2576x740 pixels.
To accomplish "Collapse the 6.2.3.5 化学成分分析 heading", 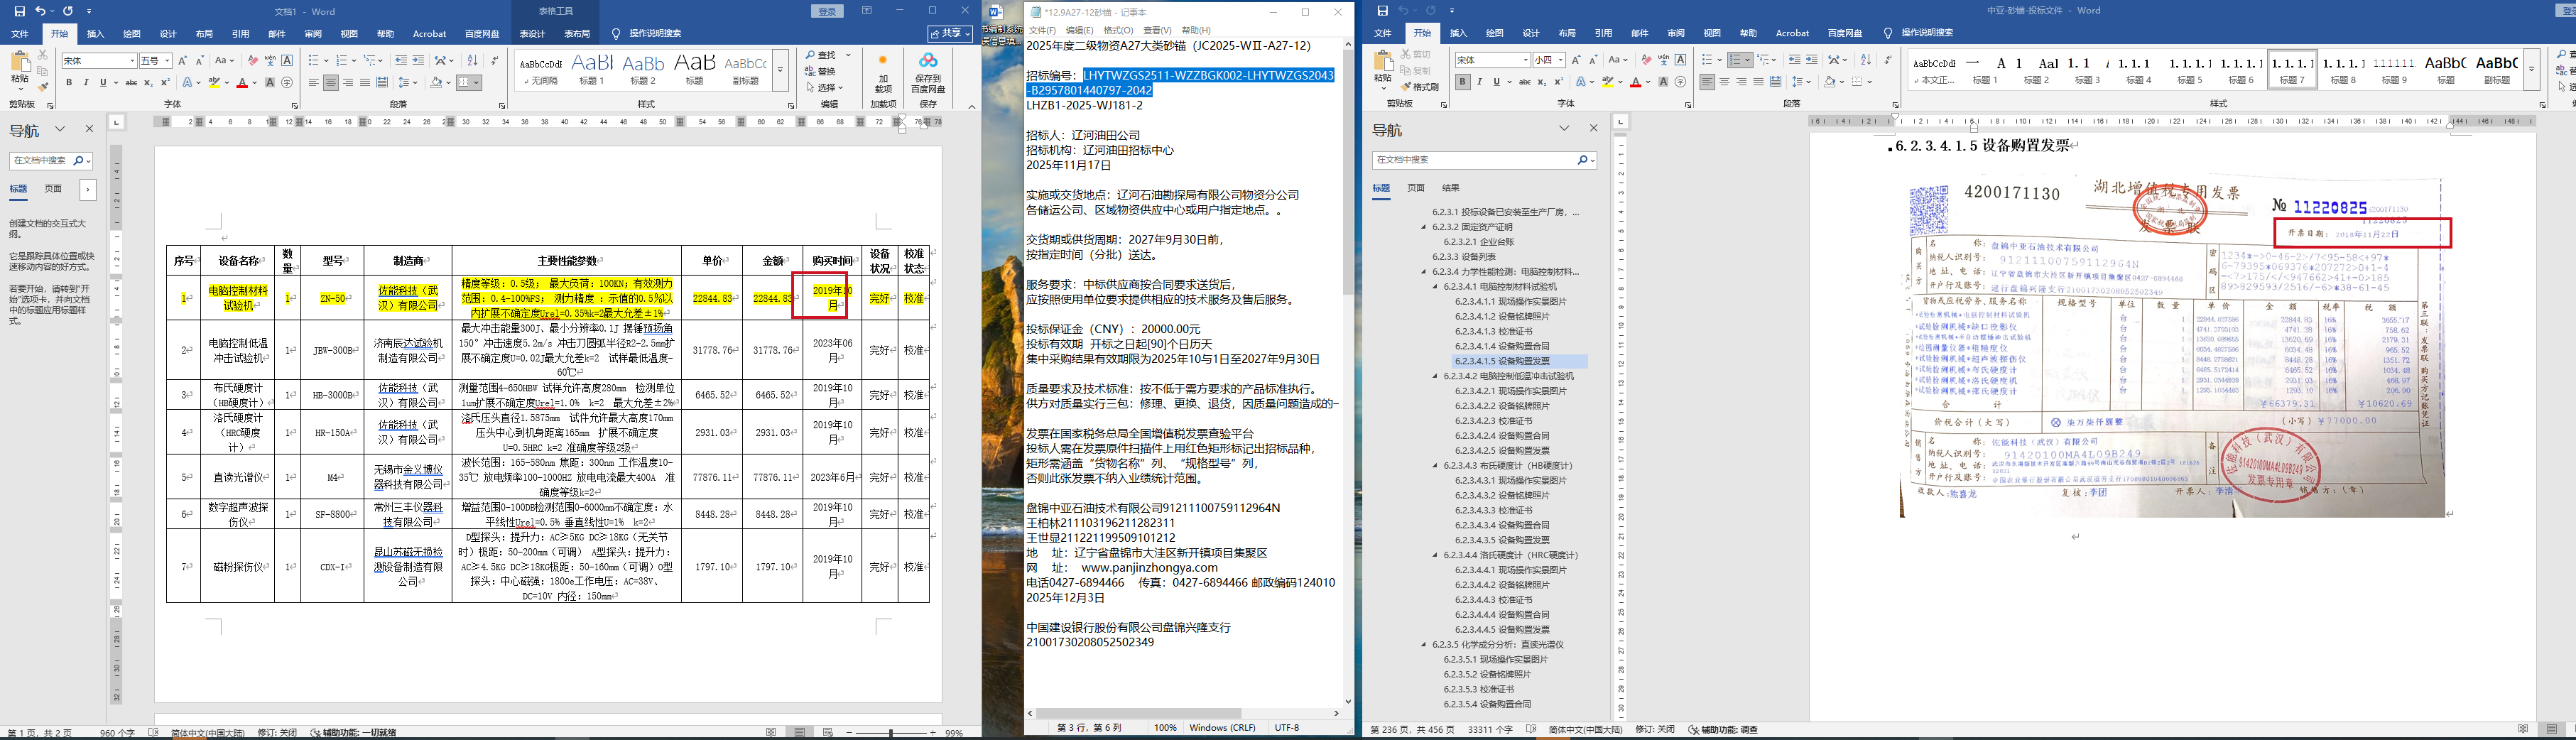I will click(x=1424, y=645).
